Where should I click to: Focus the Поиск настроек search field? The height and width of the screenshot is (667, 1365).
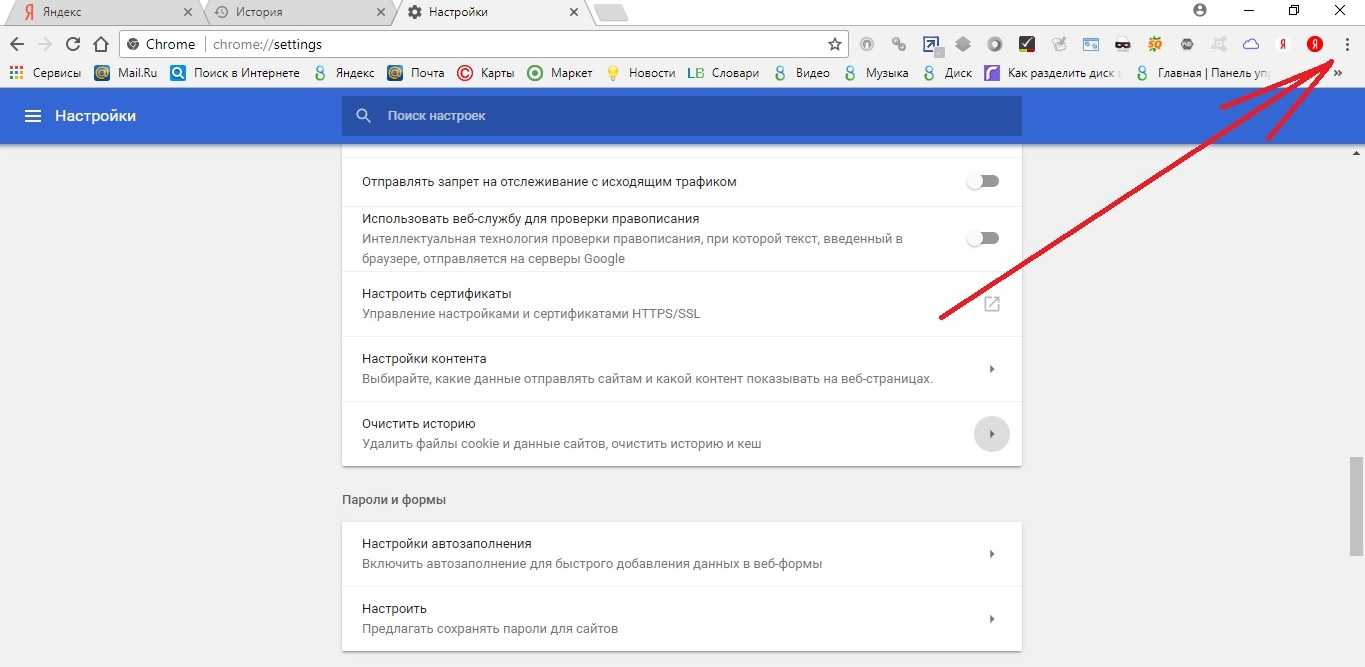[682, 116]
